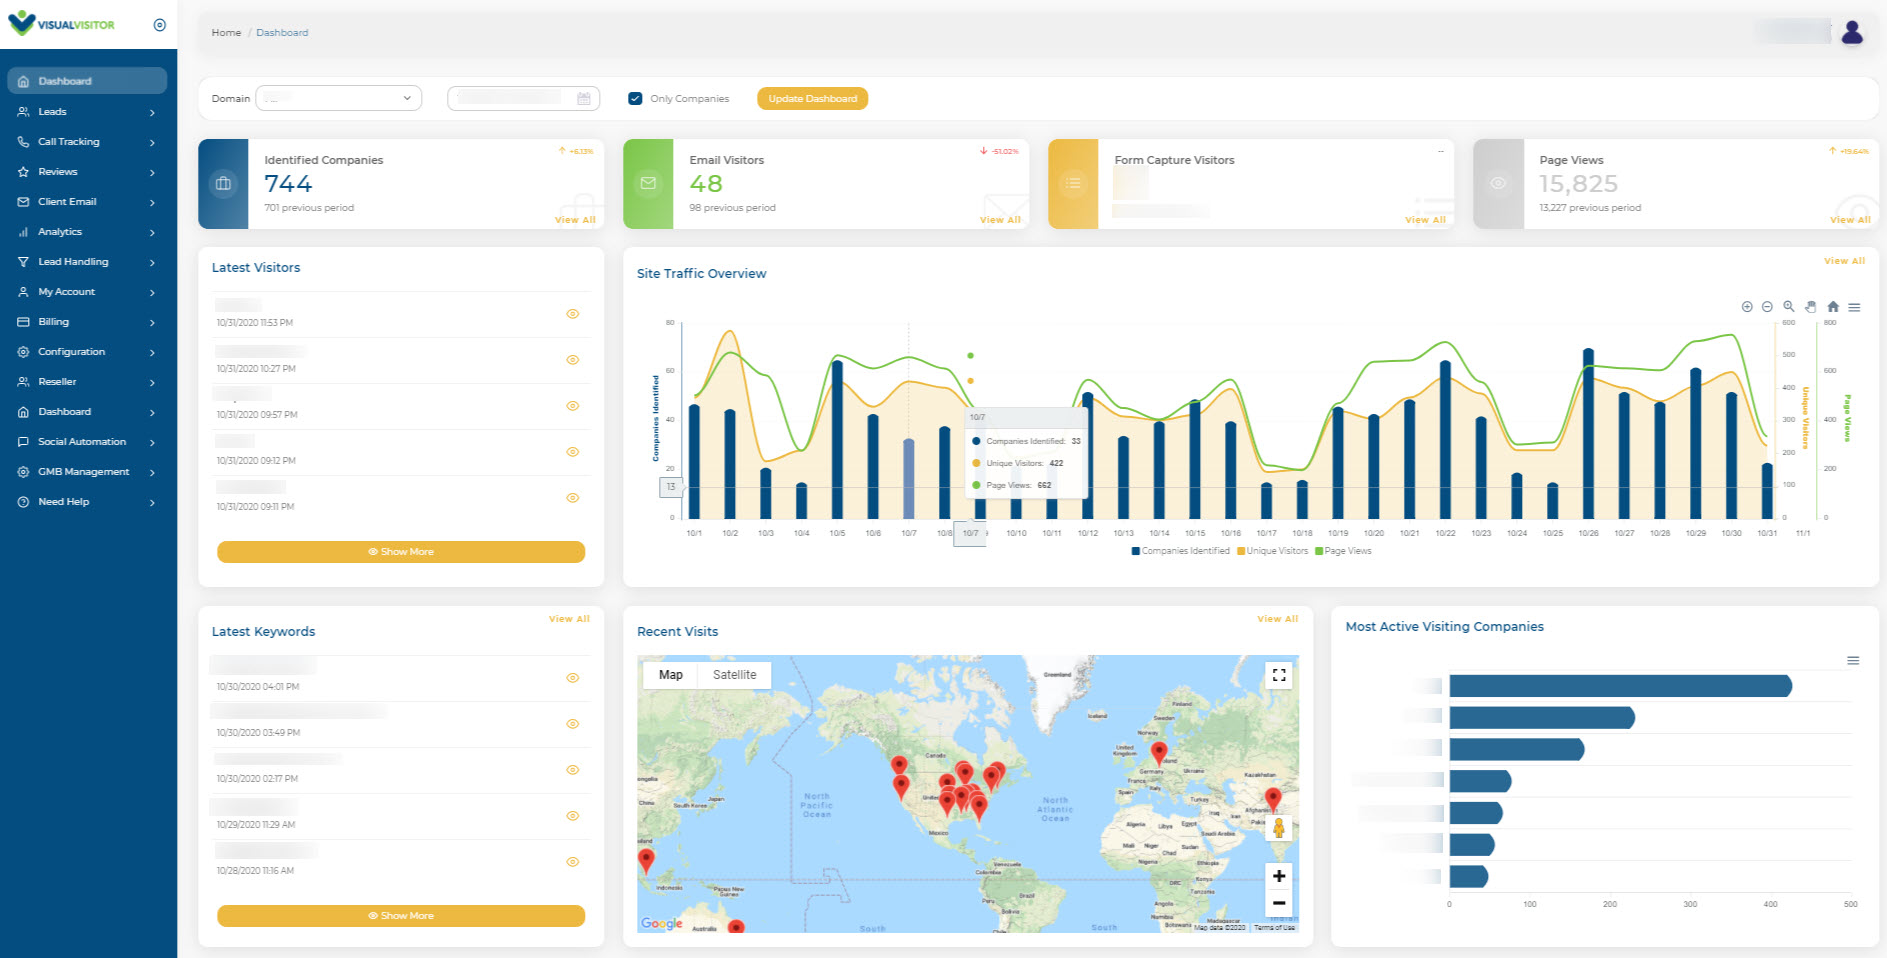The width and height of the screenshot is (1887, 958).
Task: Open the hamburger menu on Most Active Visiting Companies
Action: pyautogui.click(x=1852, y=660)
